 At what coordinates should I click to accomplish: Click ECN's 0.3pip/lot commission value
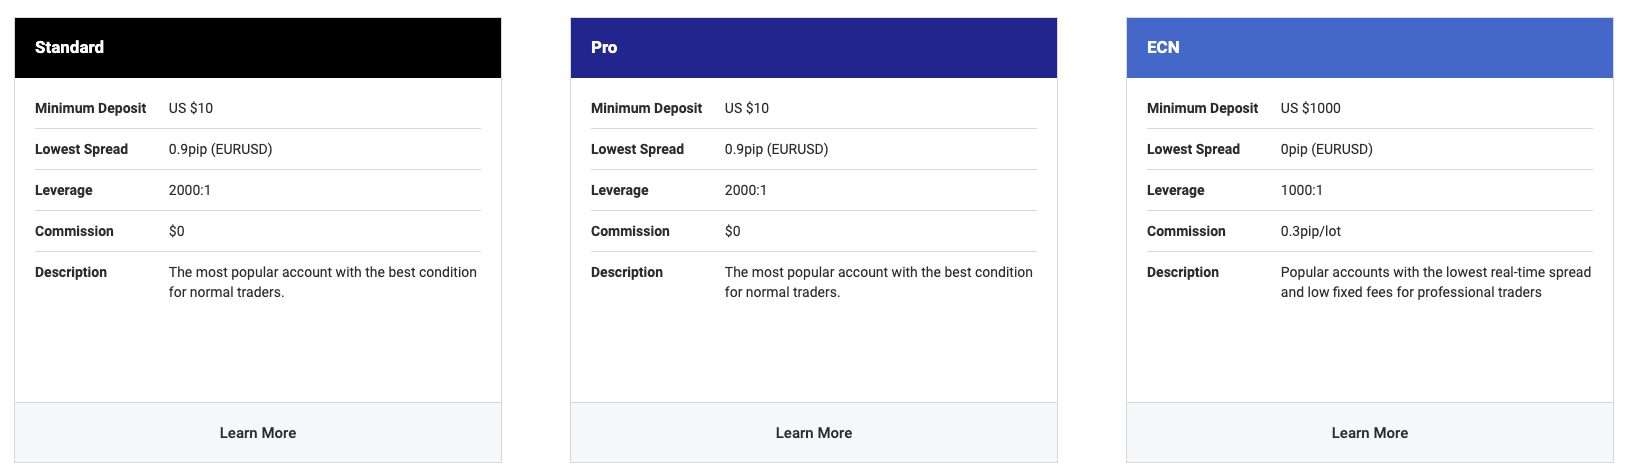pos(1311,231)
